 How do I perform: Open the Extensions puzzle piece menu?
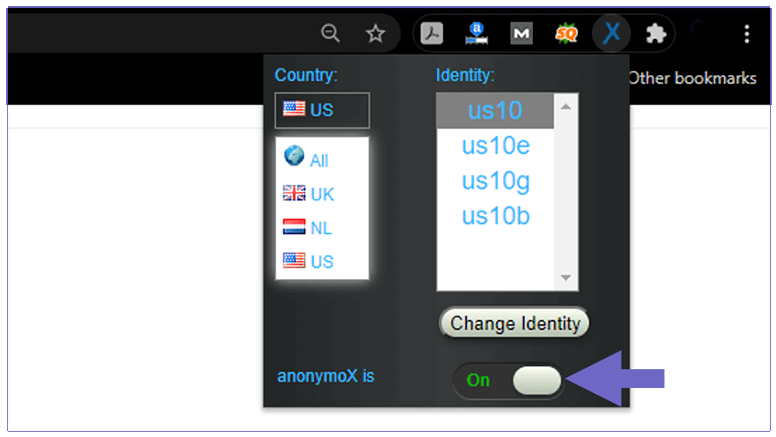point(656,34)
